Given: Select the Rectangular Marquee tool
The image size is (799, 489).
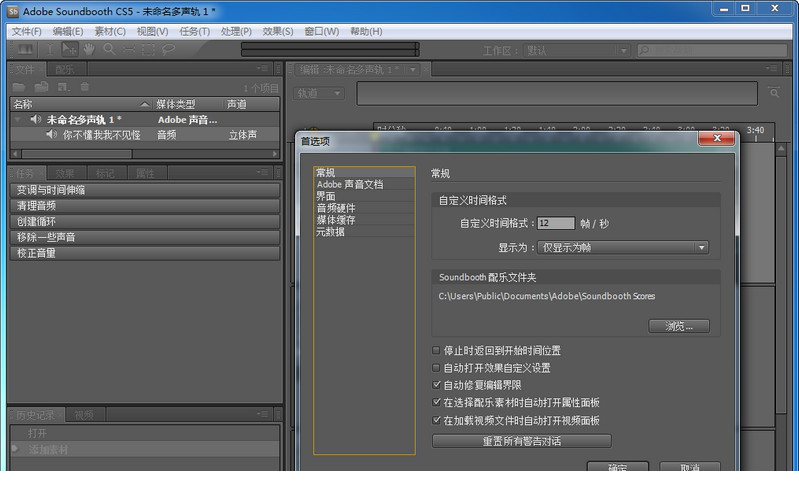Looking at the screenshot, I should click(x=148, y=49).
